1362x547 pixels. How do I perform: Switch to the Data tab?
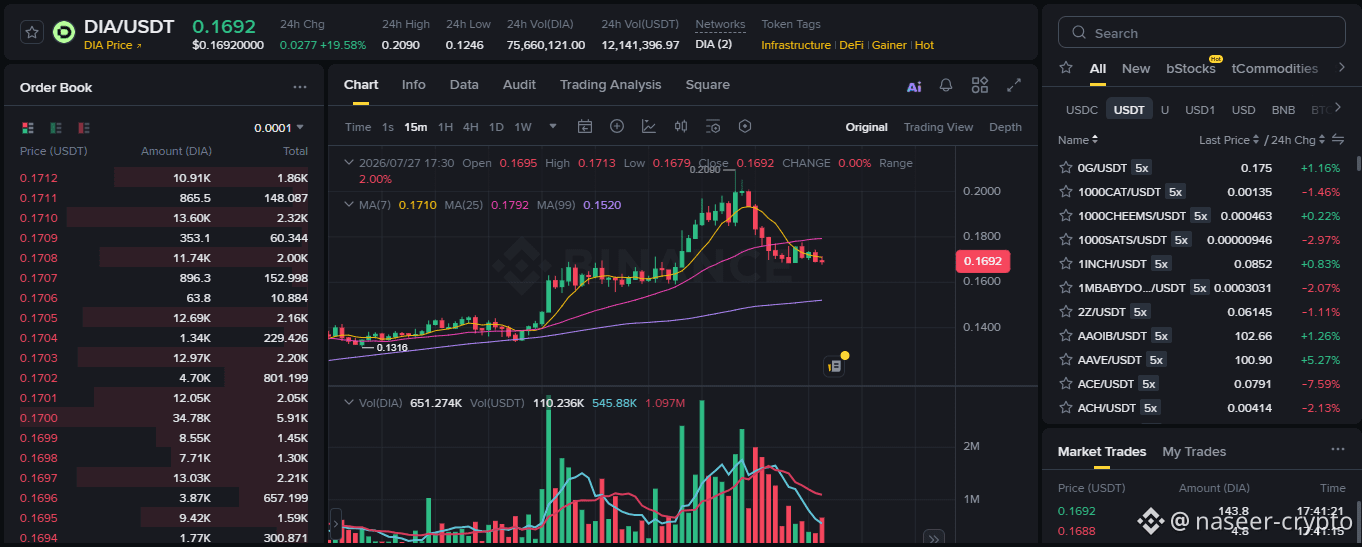[x=464, y=85]
